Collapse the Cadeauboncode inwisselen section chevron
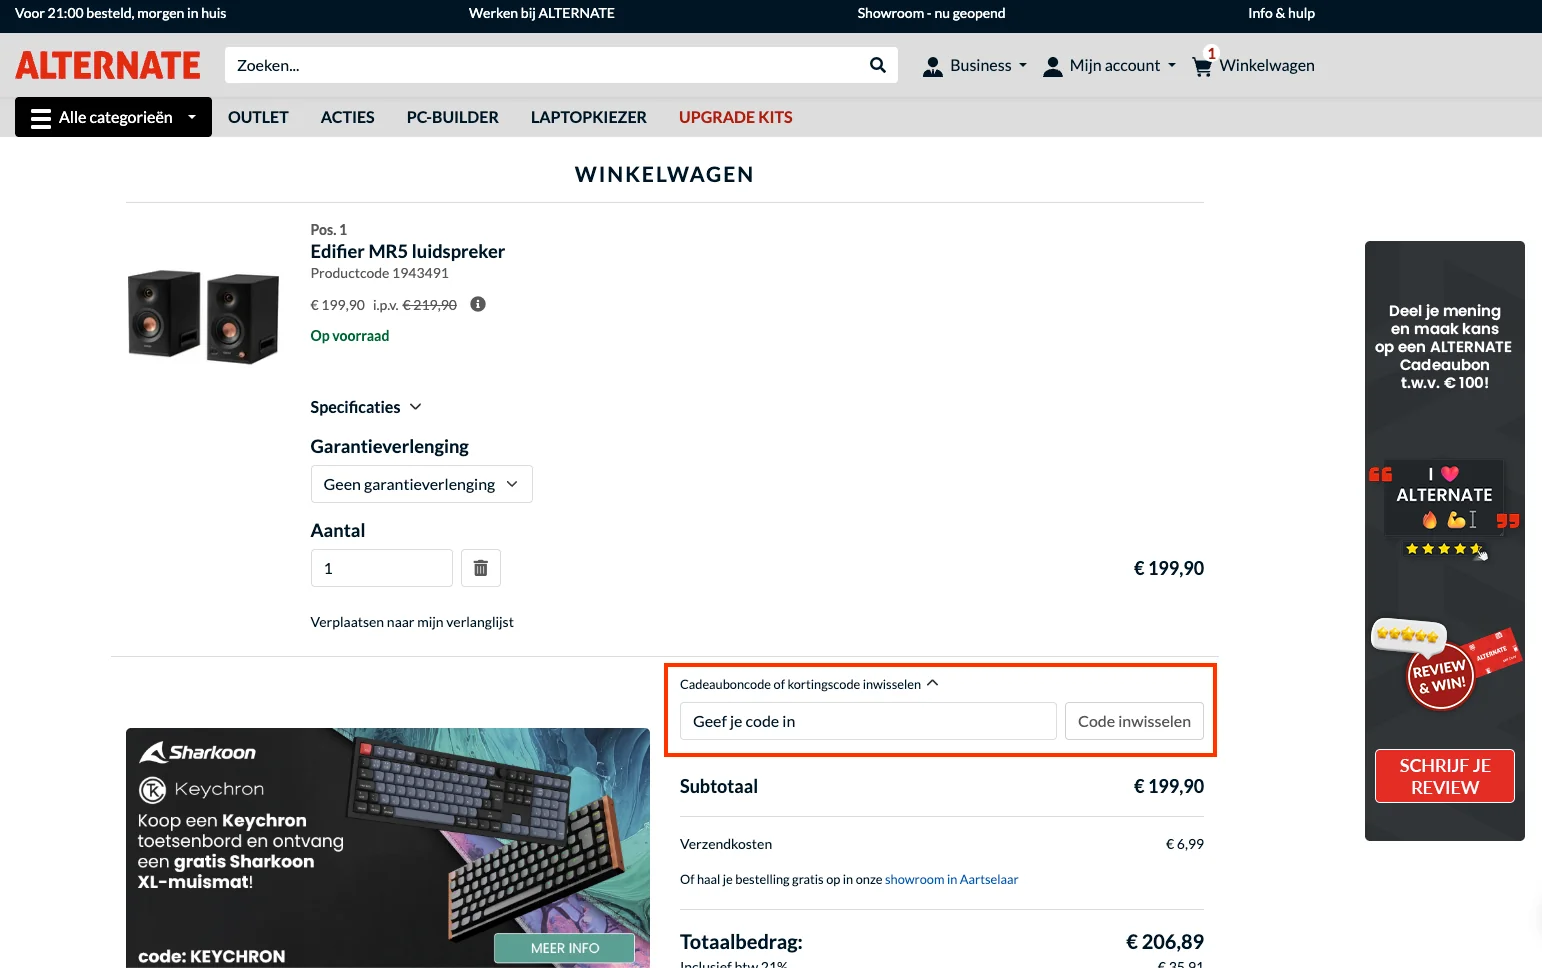The width and height of the screenshot is (1542, 968). point(932,682)
